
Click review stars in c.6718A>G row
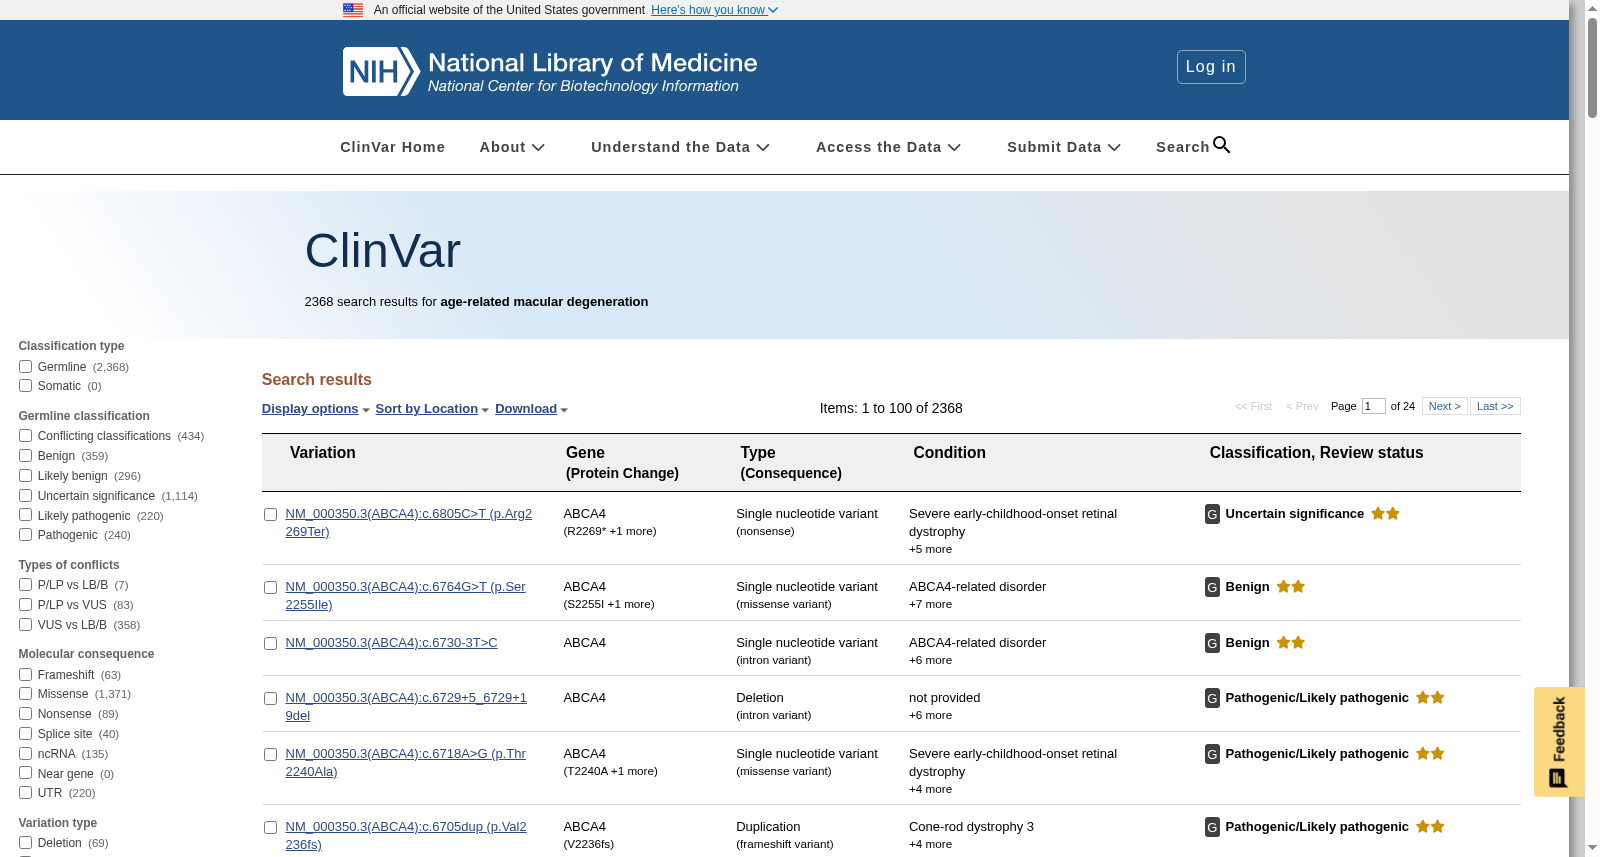coord(1430,753)
